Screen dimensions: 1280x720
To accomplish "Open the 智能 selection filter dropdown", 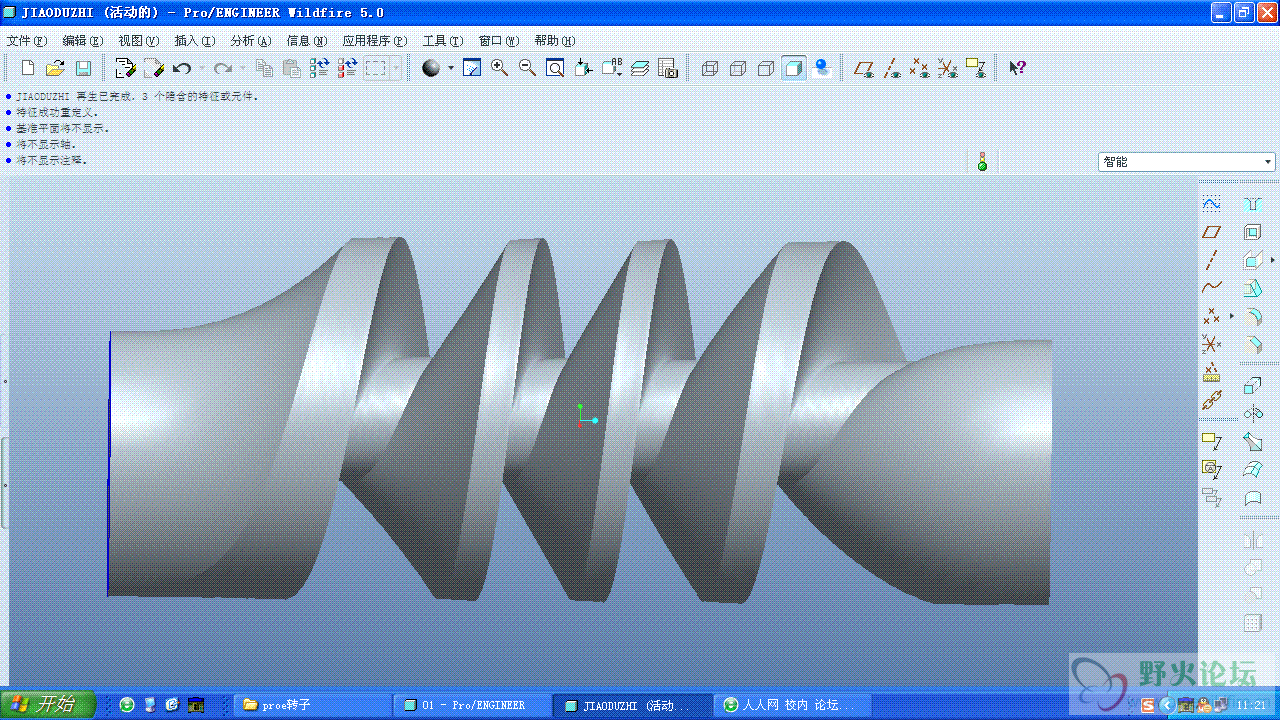I will tap(1187, 162).
